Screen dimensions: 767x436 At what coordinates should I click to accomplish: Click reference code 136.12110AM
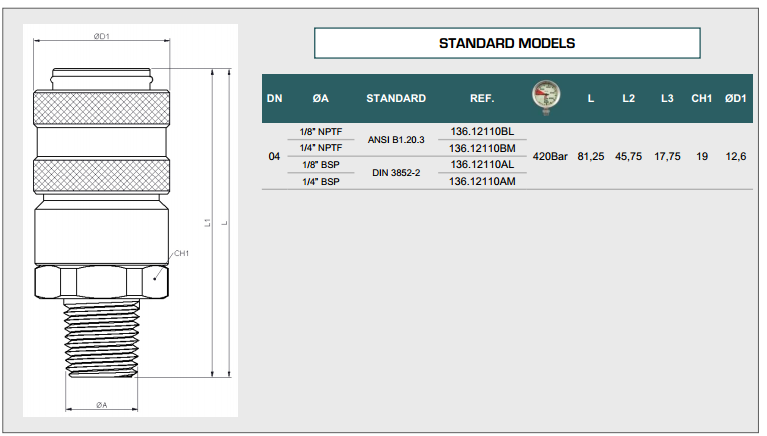482,181
